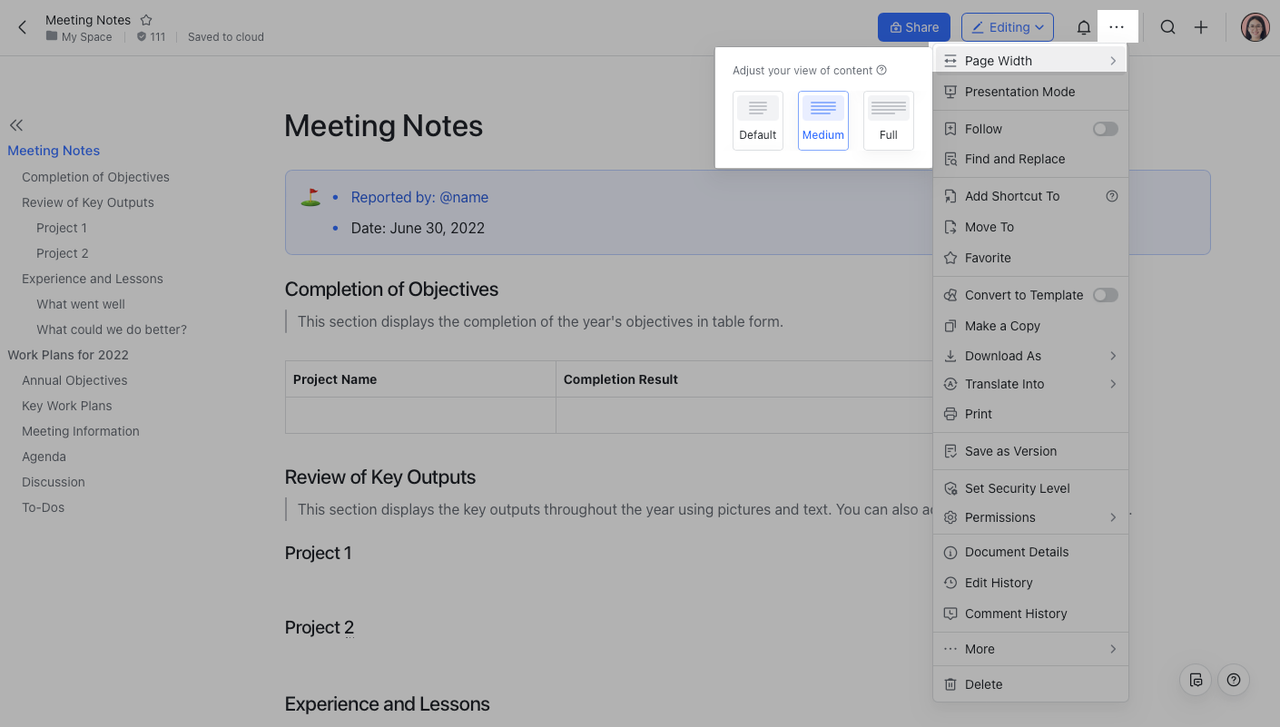1280x727 pixels.
Task: Choose the Default page width option
Action: (757, 120)
